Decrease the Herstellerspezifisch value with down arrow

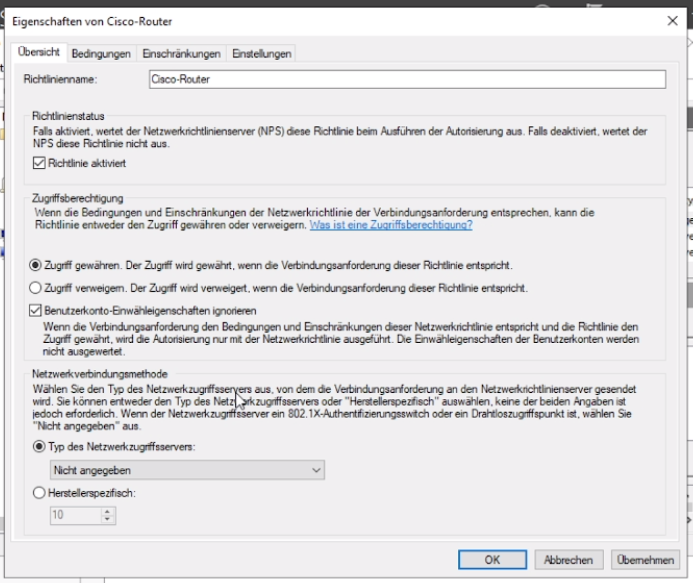pyautogui.click(x=107, y=520)
